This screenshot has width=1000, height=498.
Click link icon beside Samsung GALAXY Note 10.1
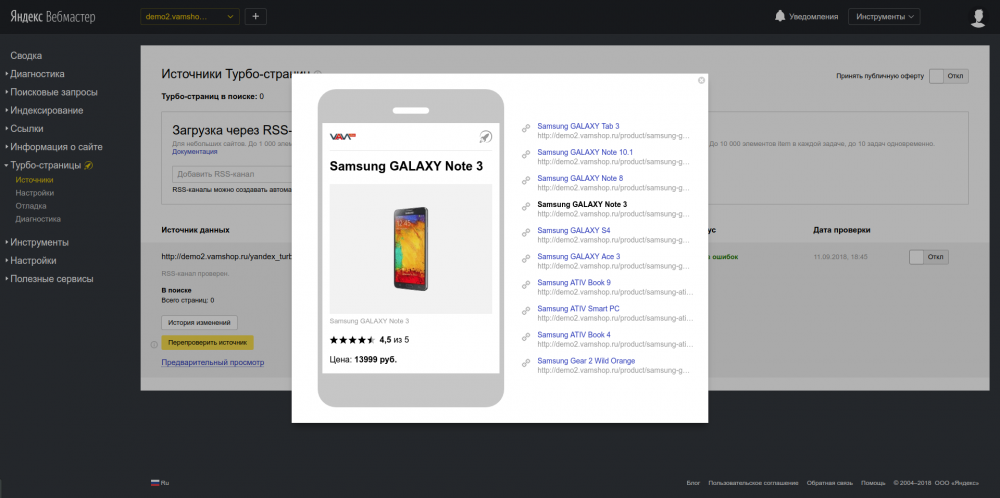click(x=526, y=155)
